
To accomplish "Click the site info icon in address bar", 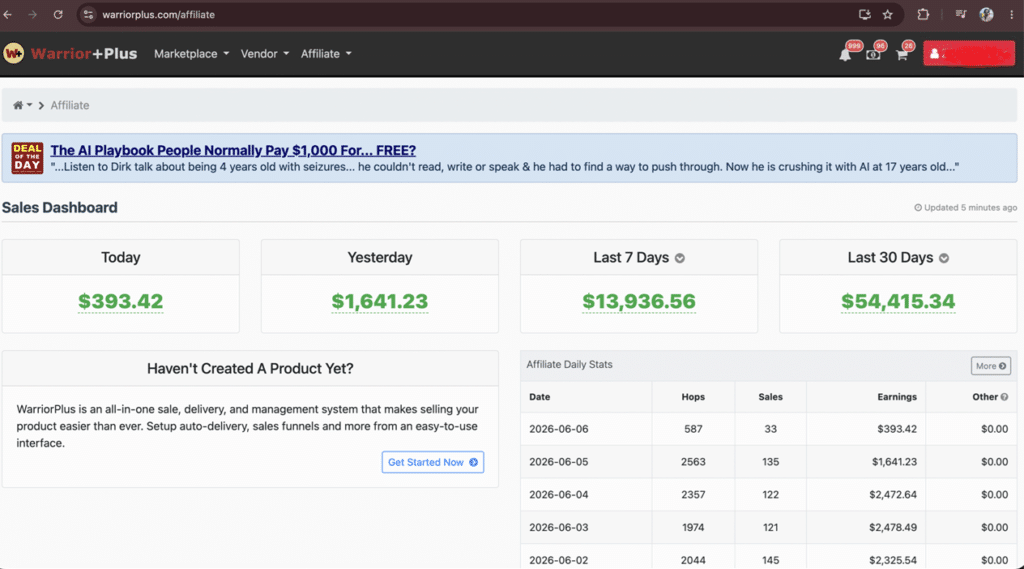I will [88, 14].
